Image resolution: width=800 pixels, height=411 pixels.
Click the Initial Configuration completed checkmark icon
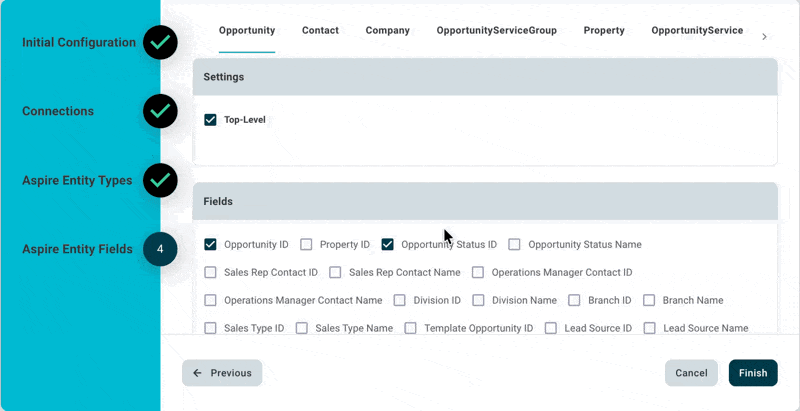(160, 42)
